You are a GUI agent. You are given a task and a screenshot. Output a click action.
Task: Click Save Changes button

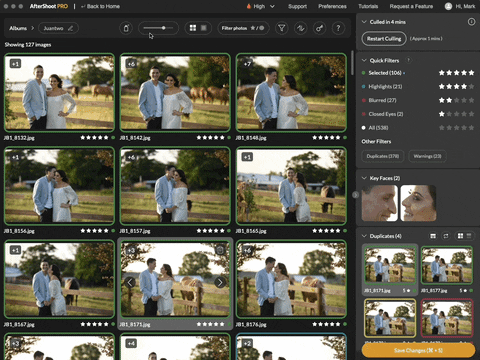pyautogui.click(x=418, y=350)
